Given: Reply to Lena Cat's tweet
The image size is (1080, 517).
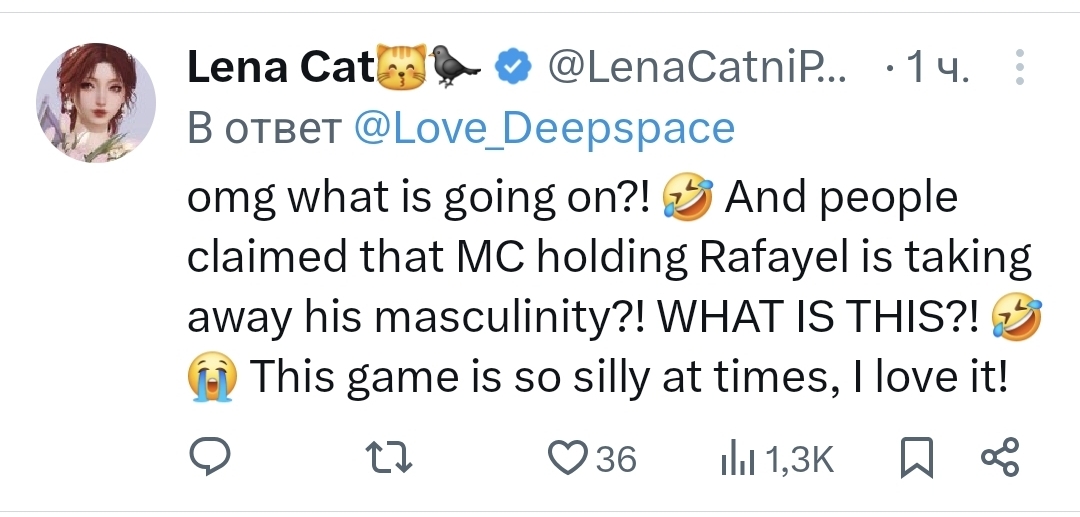Looking at the screenshot, I should (x=211, y=459).
